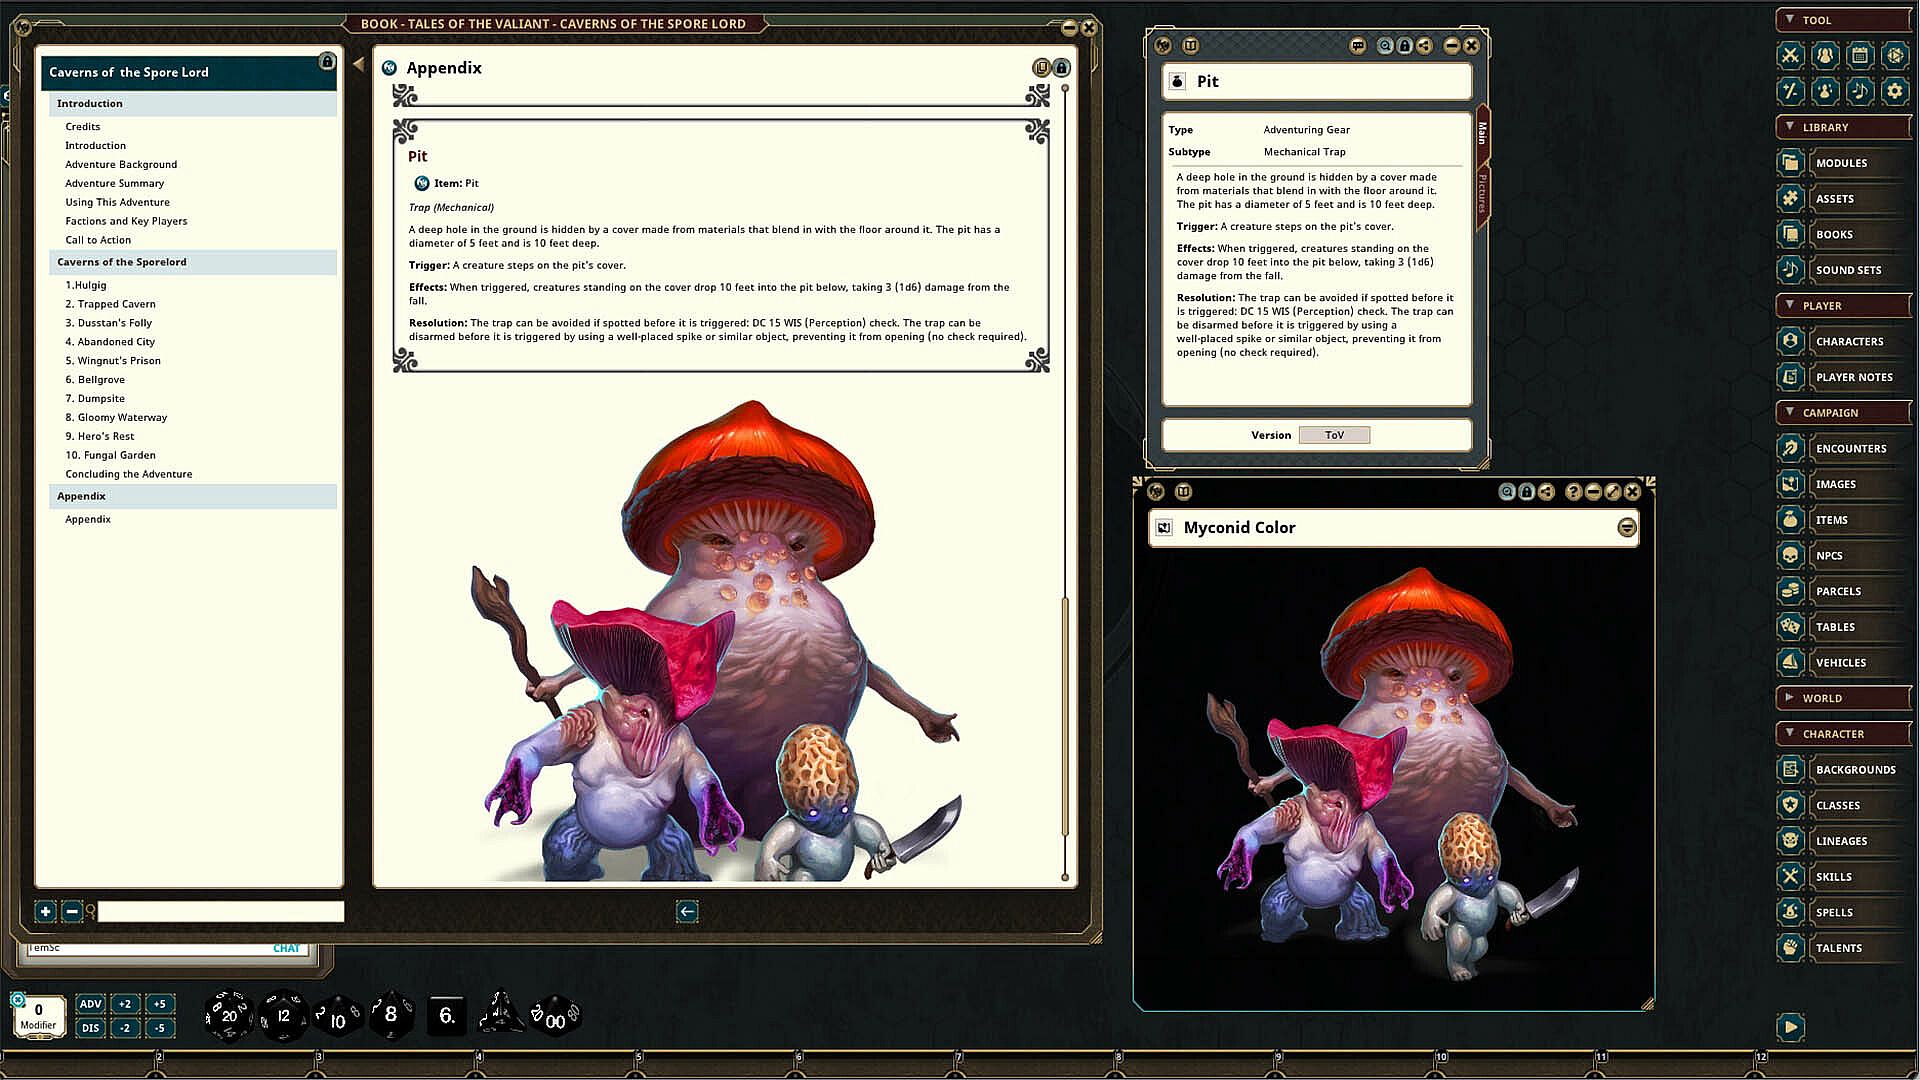
Task: Switch to Pictures tab in Pit window
Action: point(1482,192)
